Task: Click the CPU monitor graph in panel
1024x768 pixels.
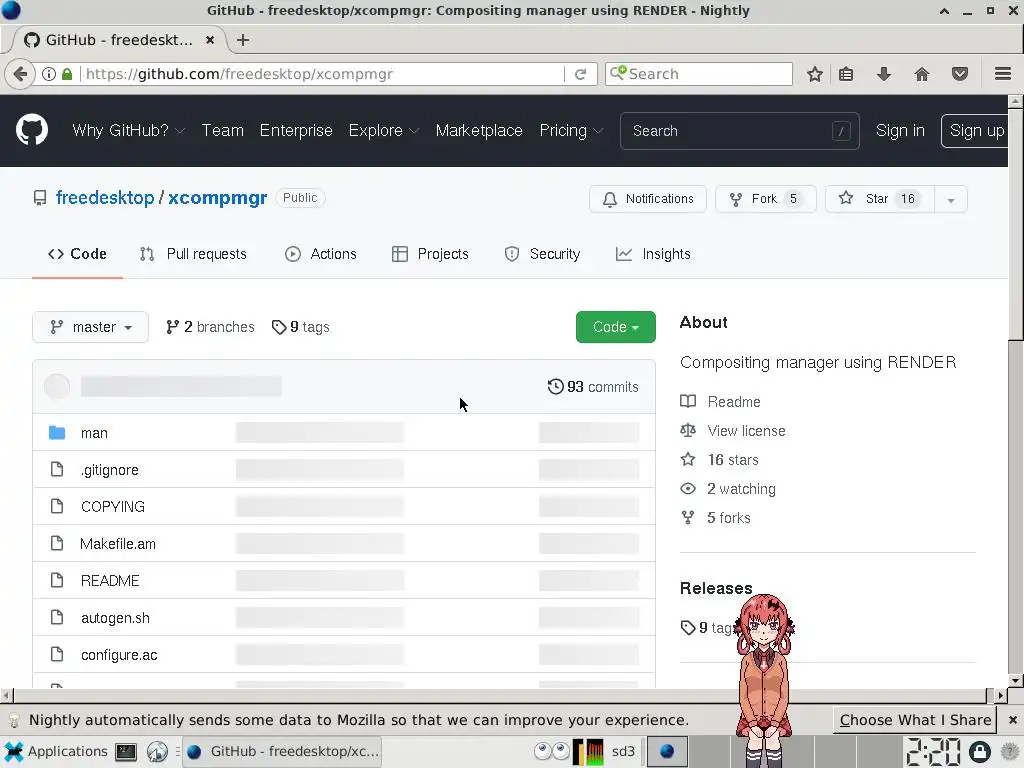Action: (588, 752)
